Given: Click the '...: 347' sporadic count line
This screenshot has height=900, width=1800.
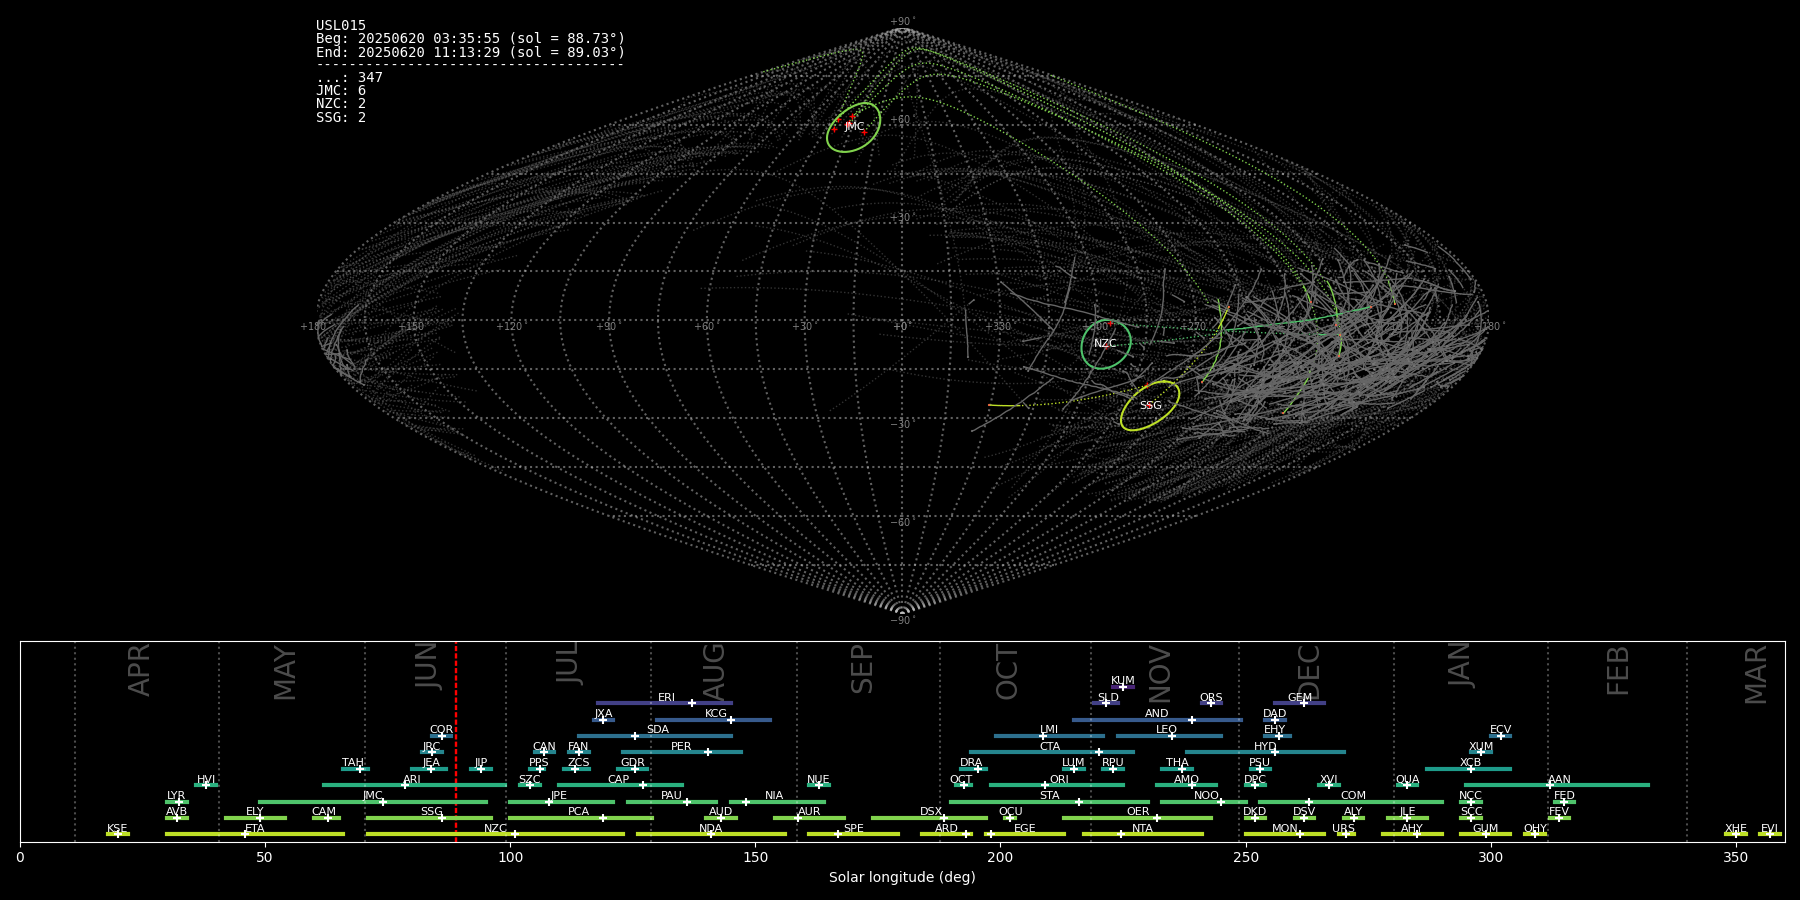Looking at the screenshot, I should tap(349, 78).
